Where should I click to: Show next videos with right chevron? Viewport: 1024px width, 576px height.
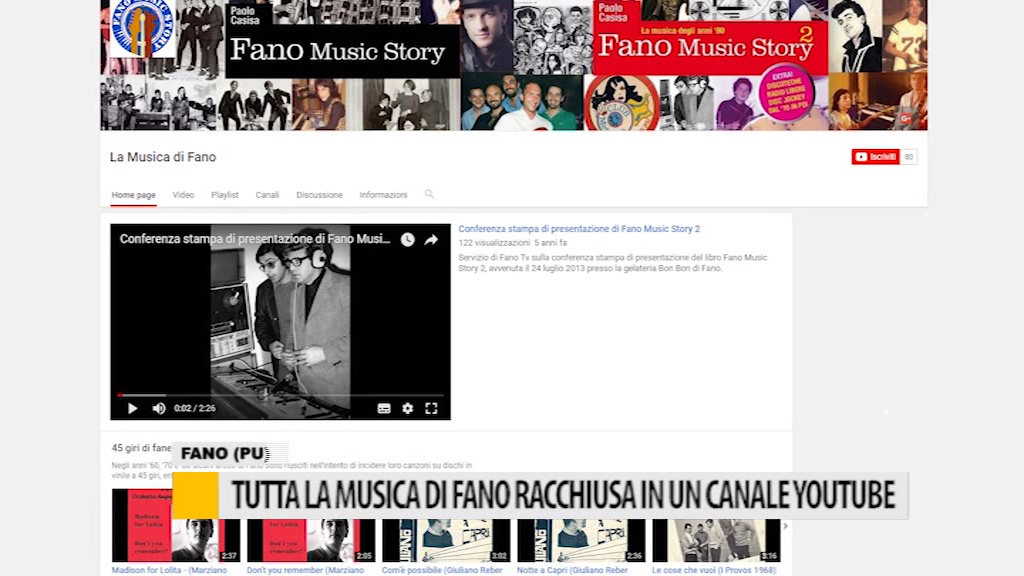pos(786,526)
